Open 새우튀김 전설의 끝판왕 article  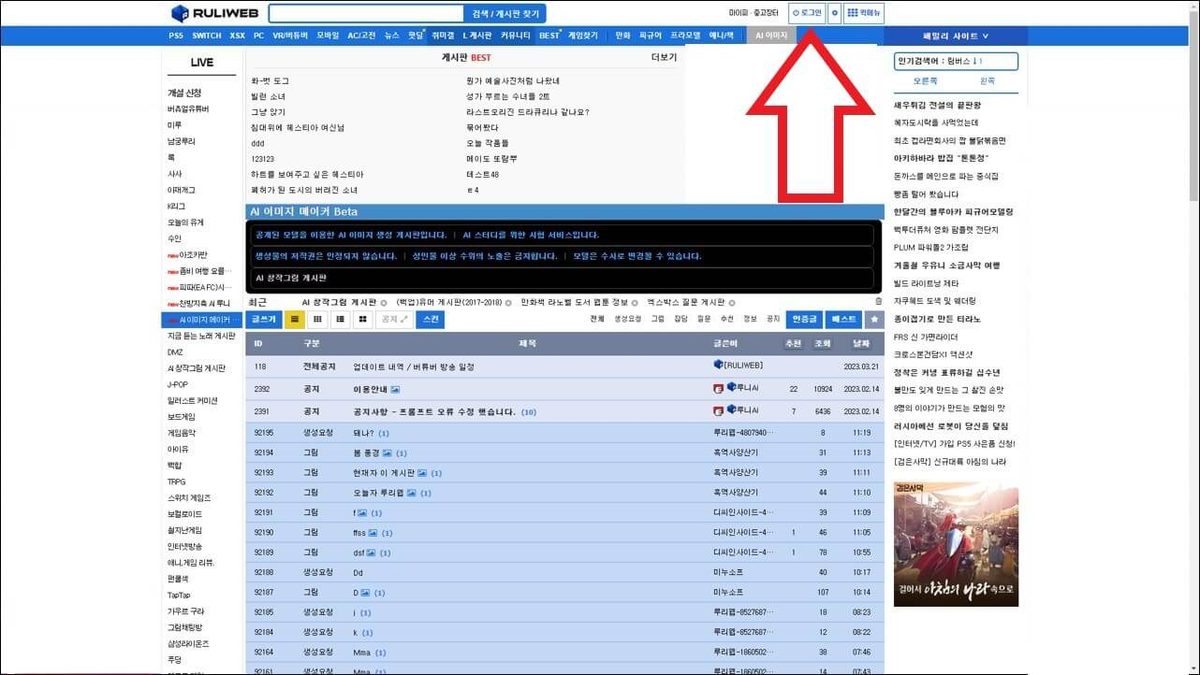(x=938, y=105)
